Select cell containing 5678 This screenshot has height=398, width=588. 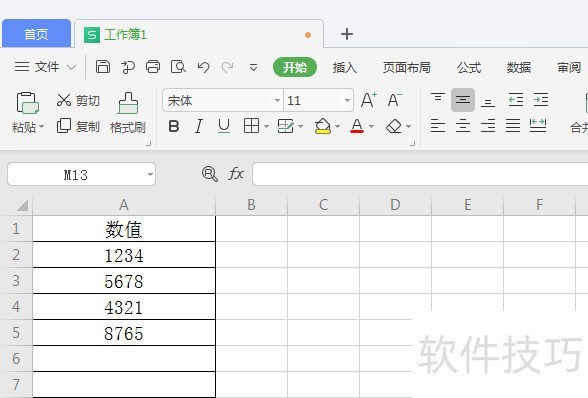pyautogui.click(x=124, y=281)
